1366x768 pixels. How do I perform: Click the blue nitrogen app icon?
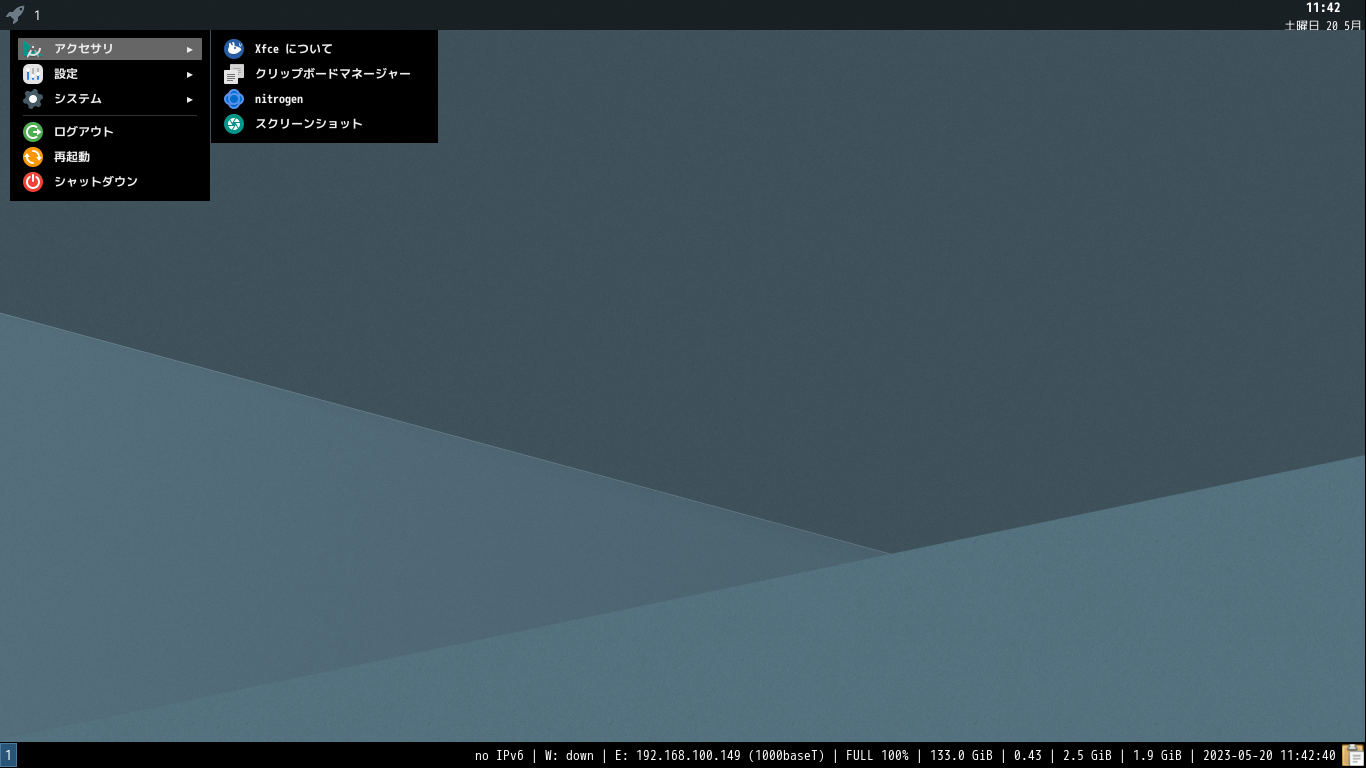pos(234,99)
